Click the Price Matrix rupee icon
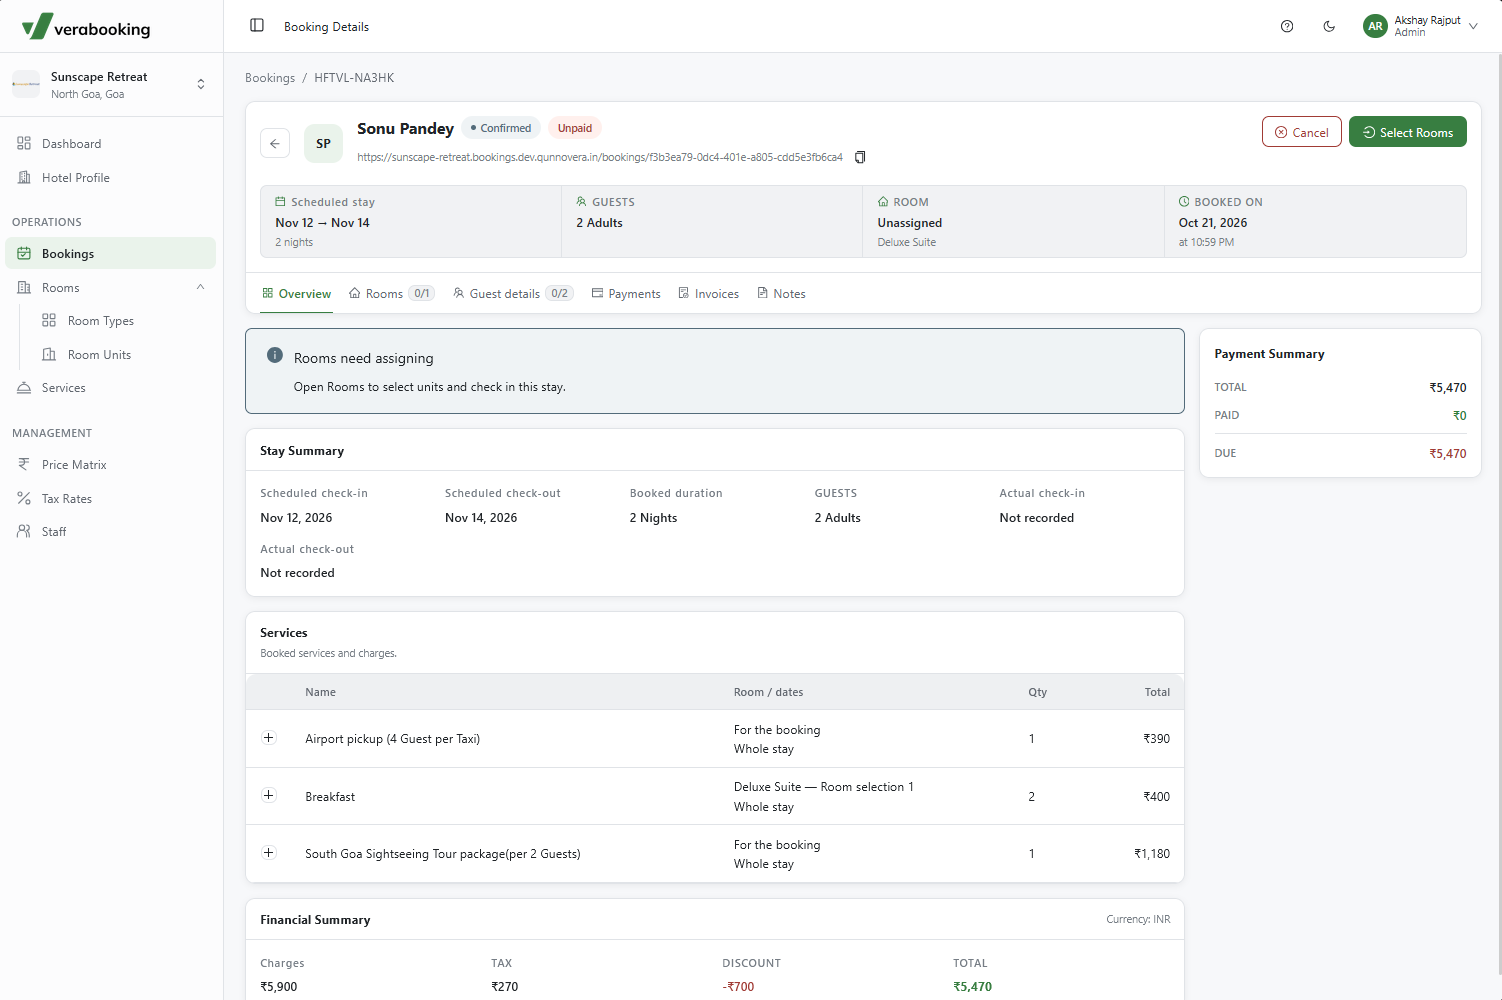 [24, 465]
